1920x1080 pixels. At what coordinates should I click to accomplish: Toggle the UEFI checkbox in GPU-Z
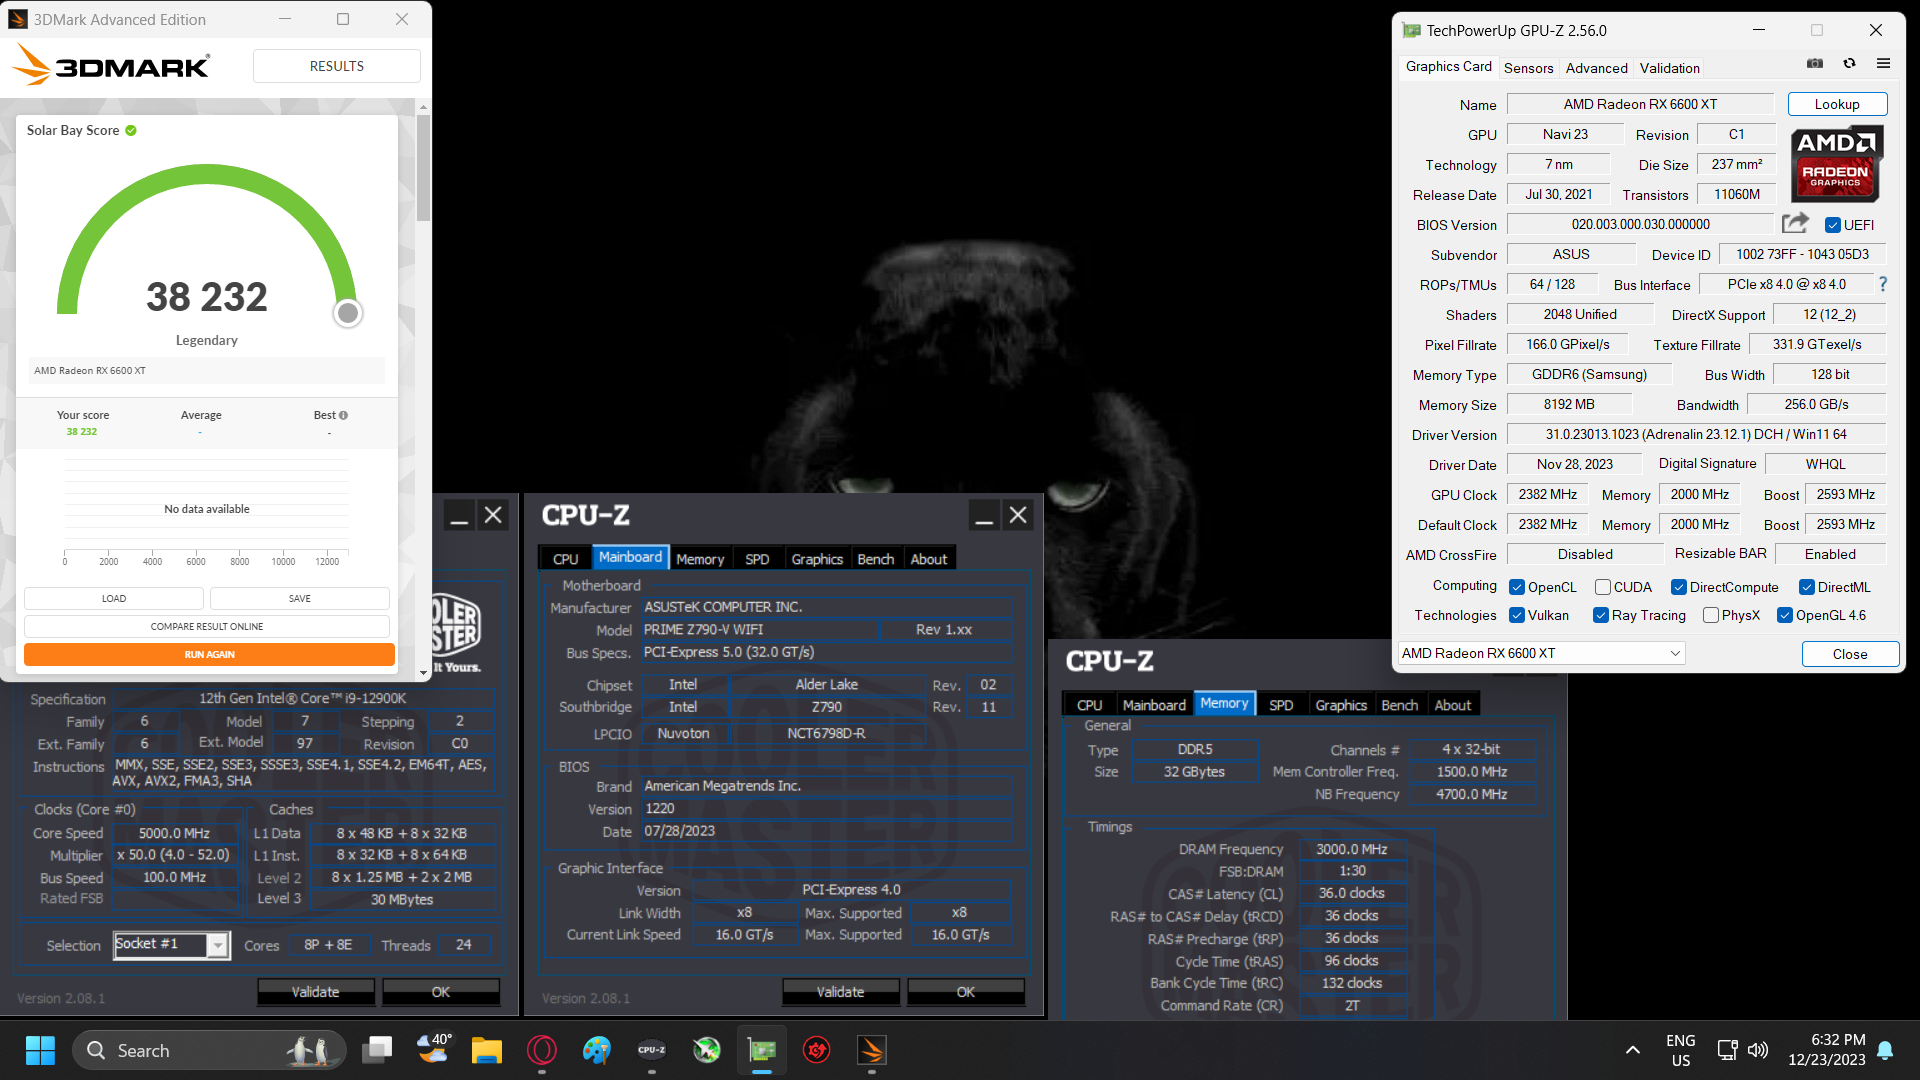pyautogui.click(x=1833, y=225)
